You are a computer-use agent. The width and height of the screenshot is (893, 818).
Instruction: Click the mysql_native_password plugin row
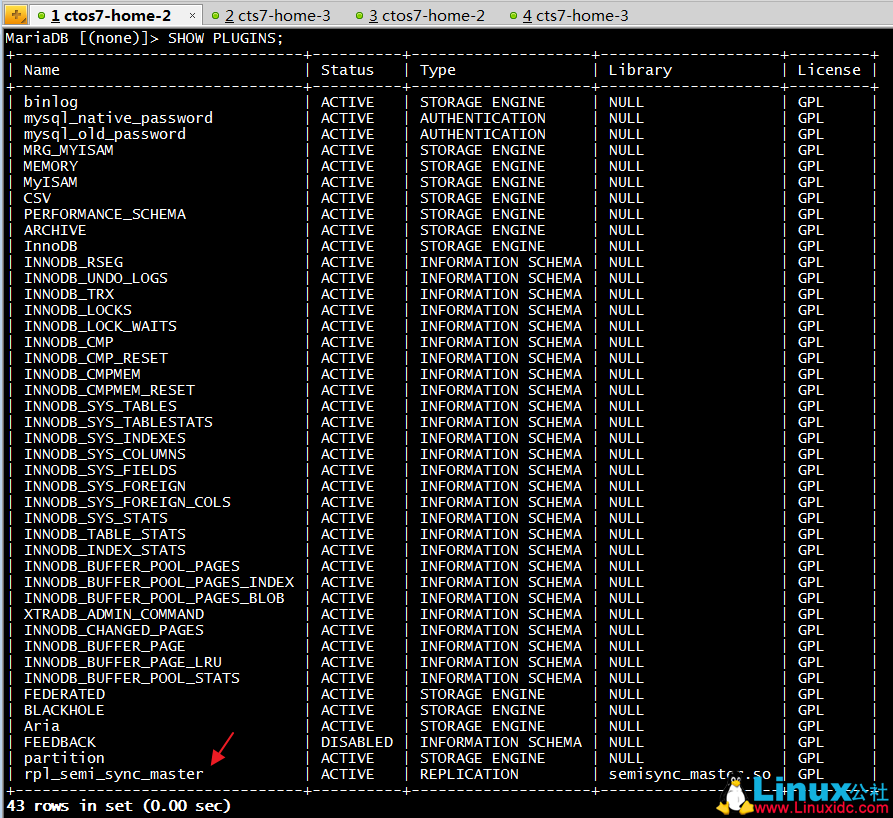point(118,118)
